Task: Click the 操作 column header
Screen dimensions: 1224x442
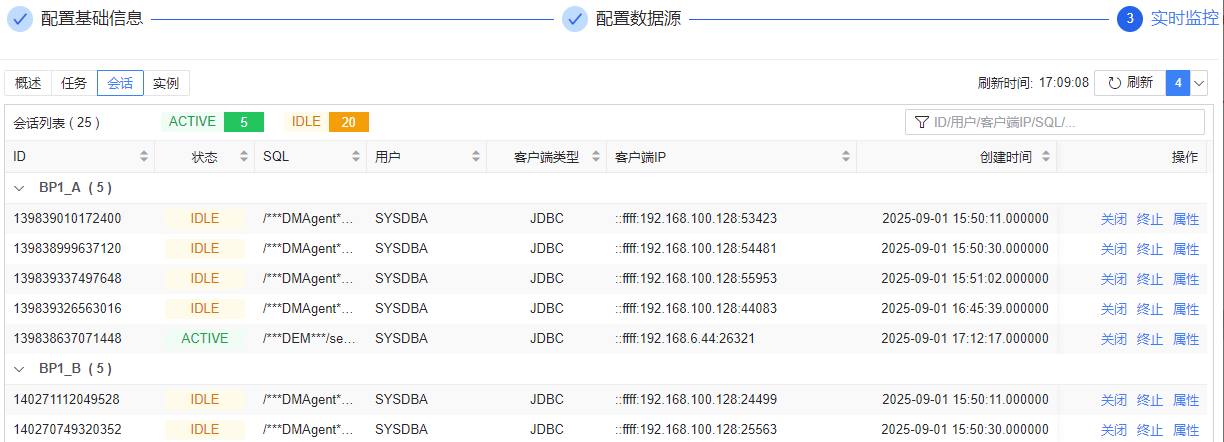Action: [1185, 157]
